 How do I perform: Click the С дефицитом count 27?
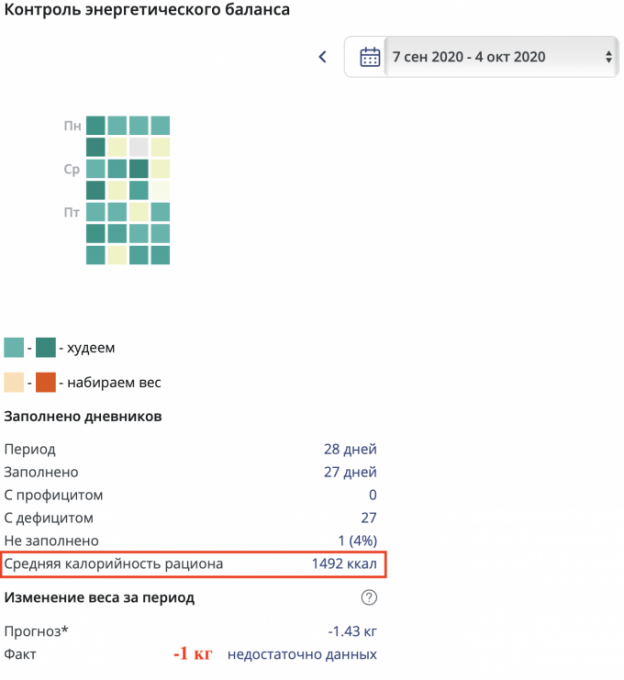click(x=368, y=518)
